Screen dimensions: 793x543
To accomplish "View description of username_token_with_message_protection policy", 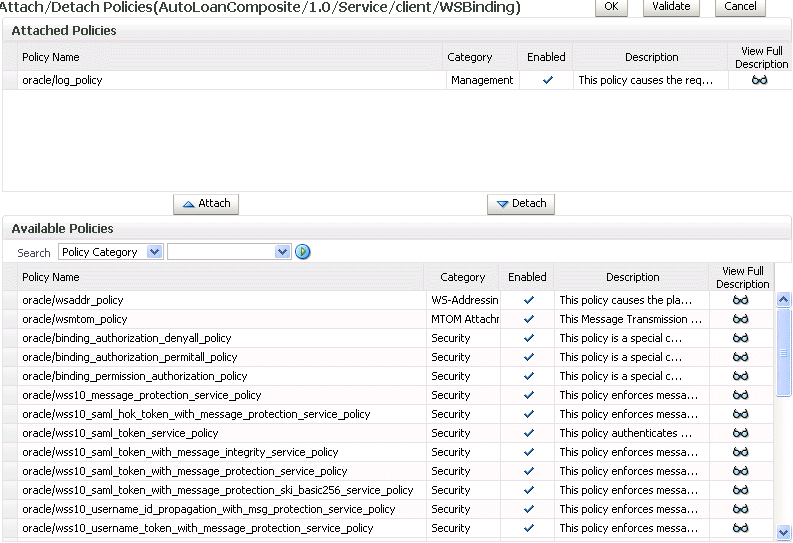I will 740,528.
